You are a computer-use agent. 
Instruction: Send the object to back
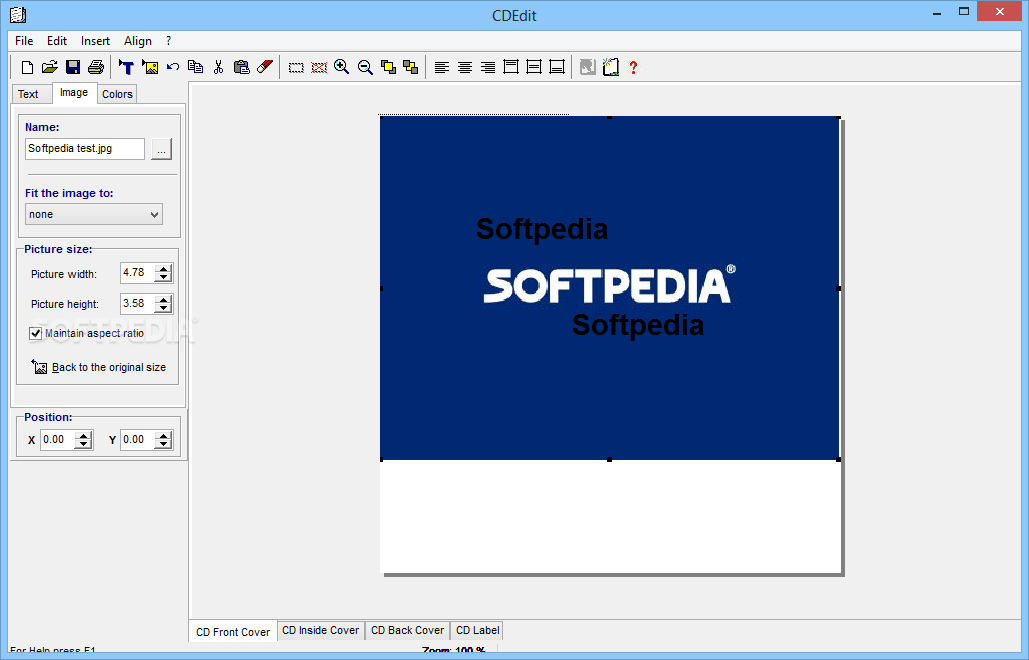pyautogui.click(x=411, y=67)
